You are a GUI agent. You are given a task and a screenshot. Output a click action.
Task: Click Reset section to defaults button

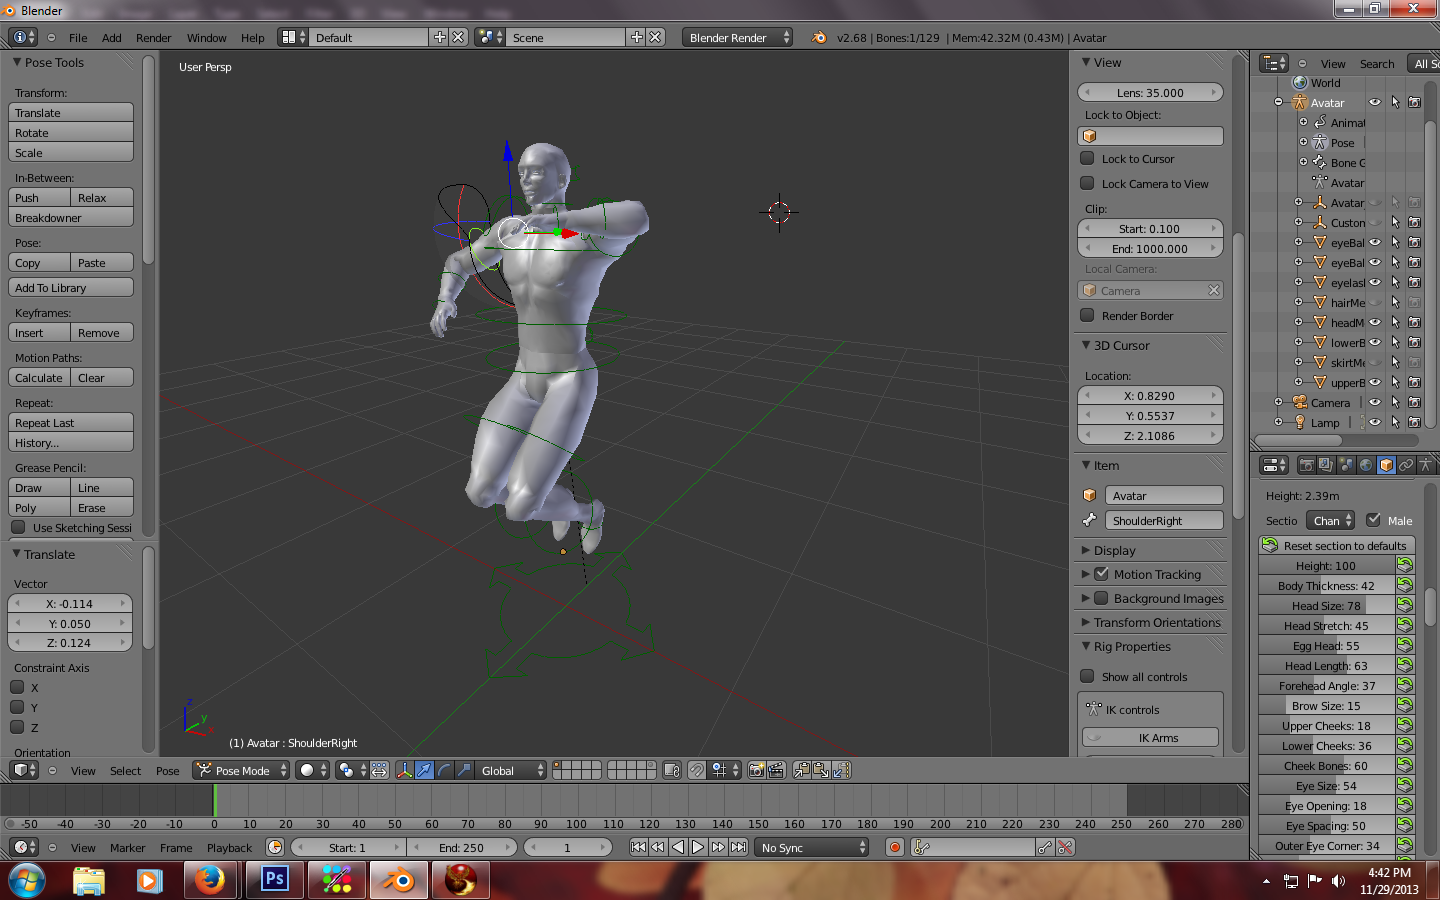[1337, 545]
